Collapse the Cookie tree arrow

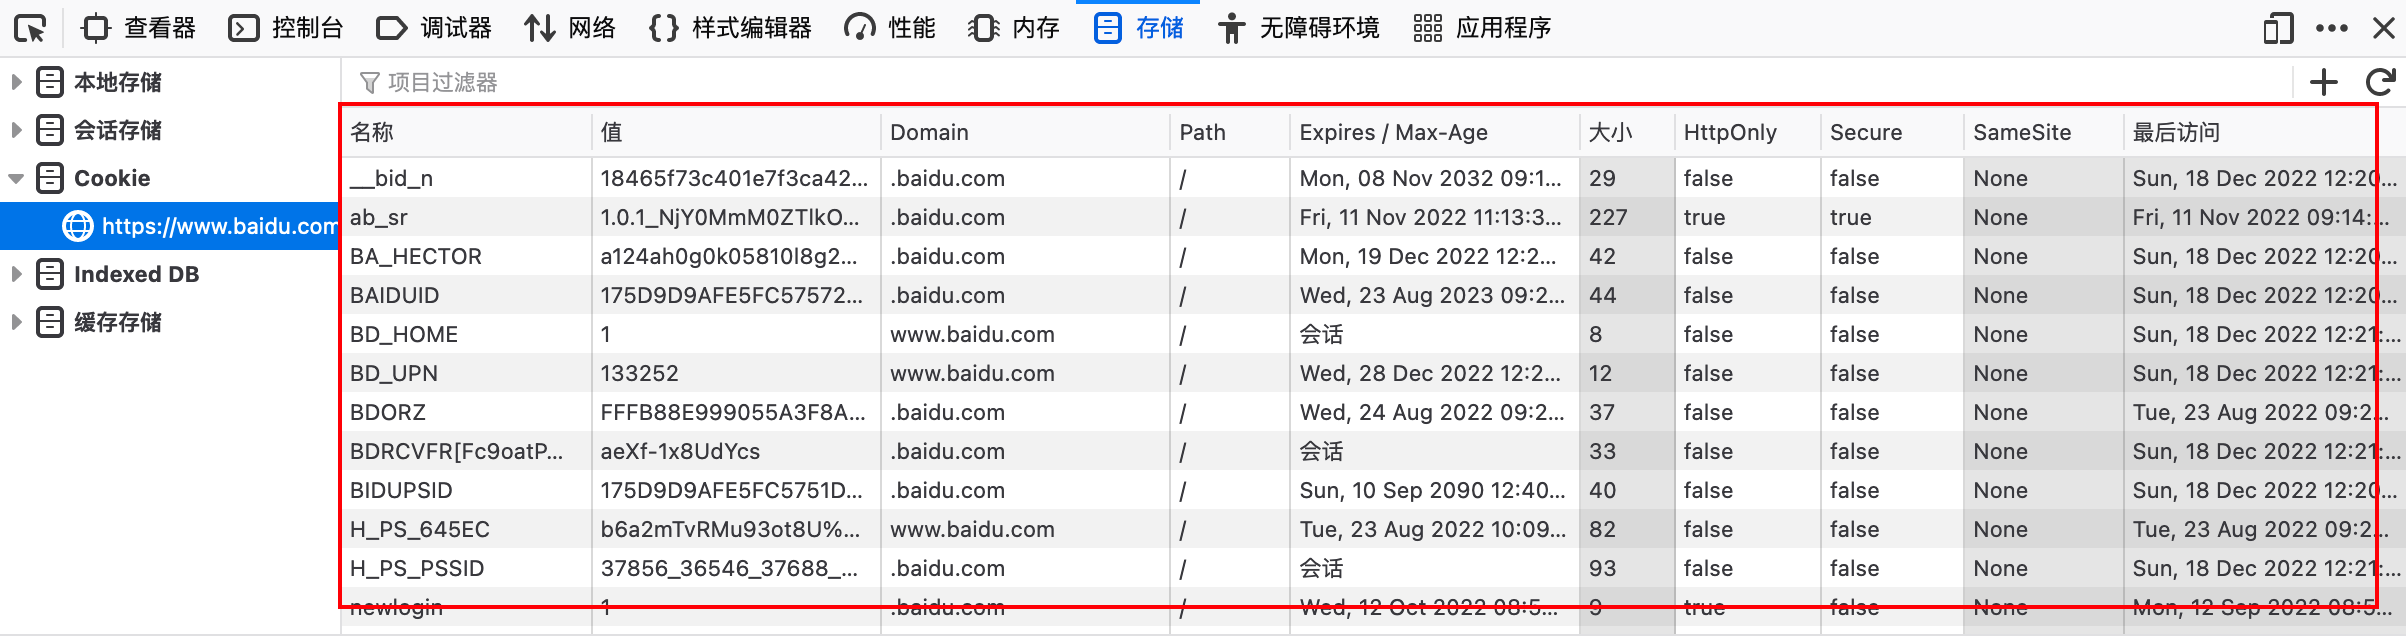point(16,178)
